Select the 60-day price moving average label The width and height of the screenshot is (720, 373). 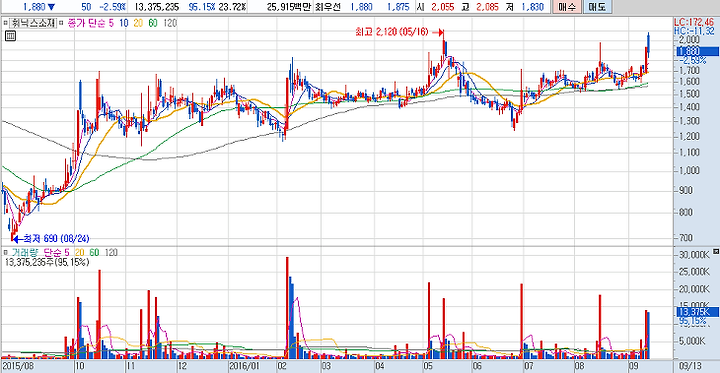tap(153, 23)
